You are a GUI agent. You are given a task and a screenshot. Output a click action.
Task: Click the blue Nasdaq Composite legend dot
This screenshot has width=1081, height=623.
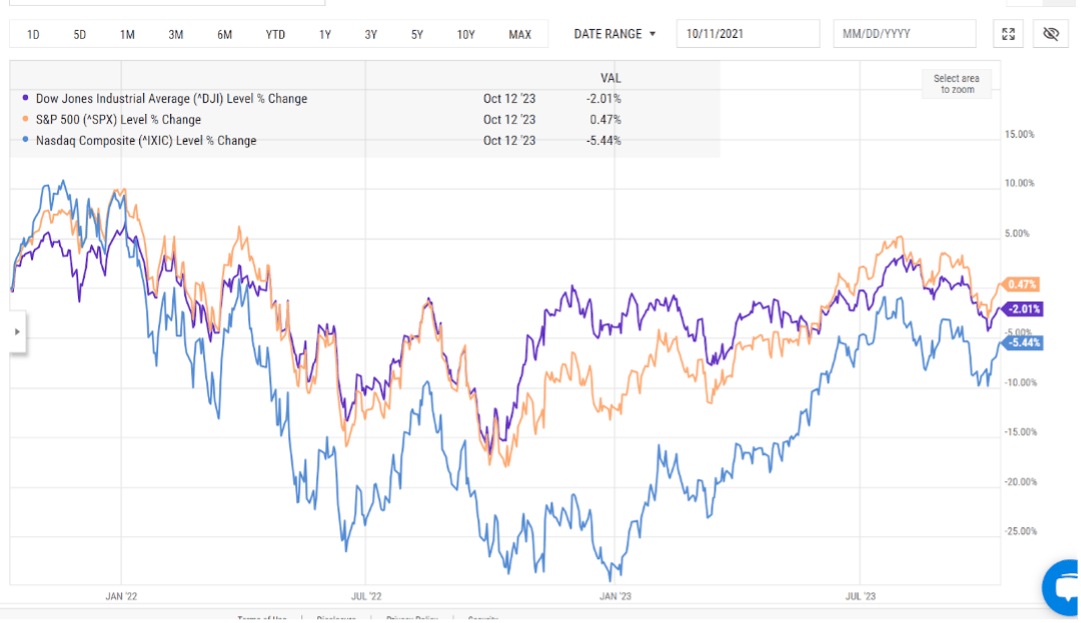click(25, 141)
